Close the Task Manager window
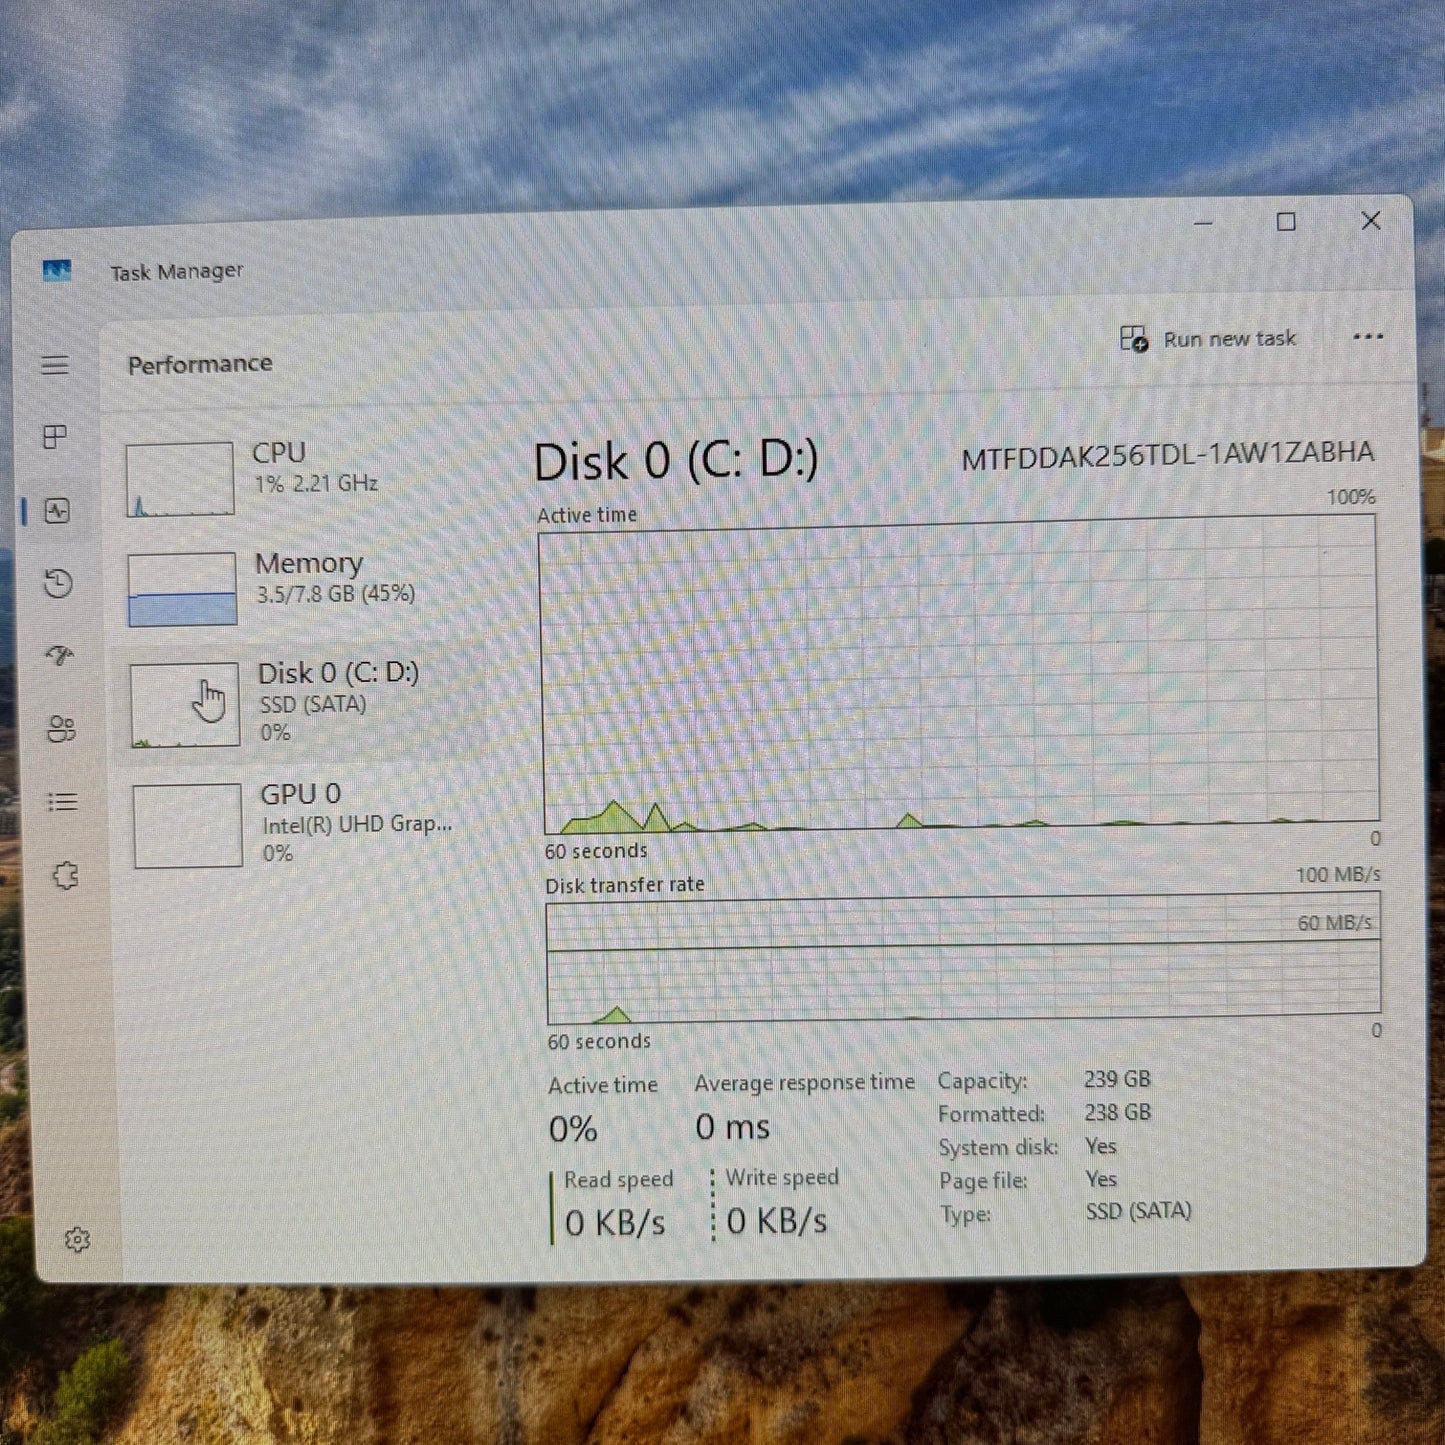1445x1445 pixels. 1371,220
